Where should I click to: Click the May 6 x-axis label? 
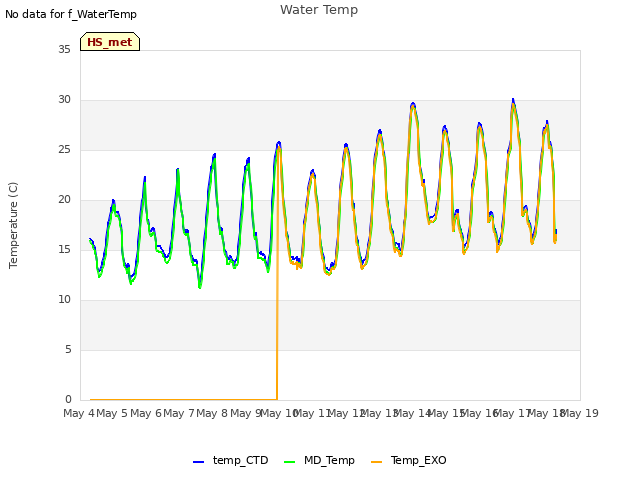click(x=146, y=413)
